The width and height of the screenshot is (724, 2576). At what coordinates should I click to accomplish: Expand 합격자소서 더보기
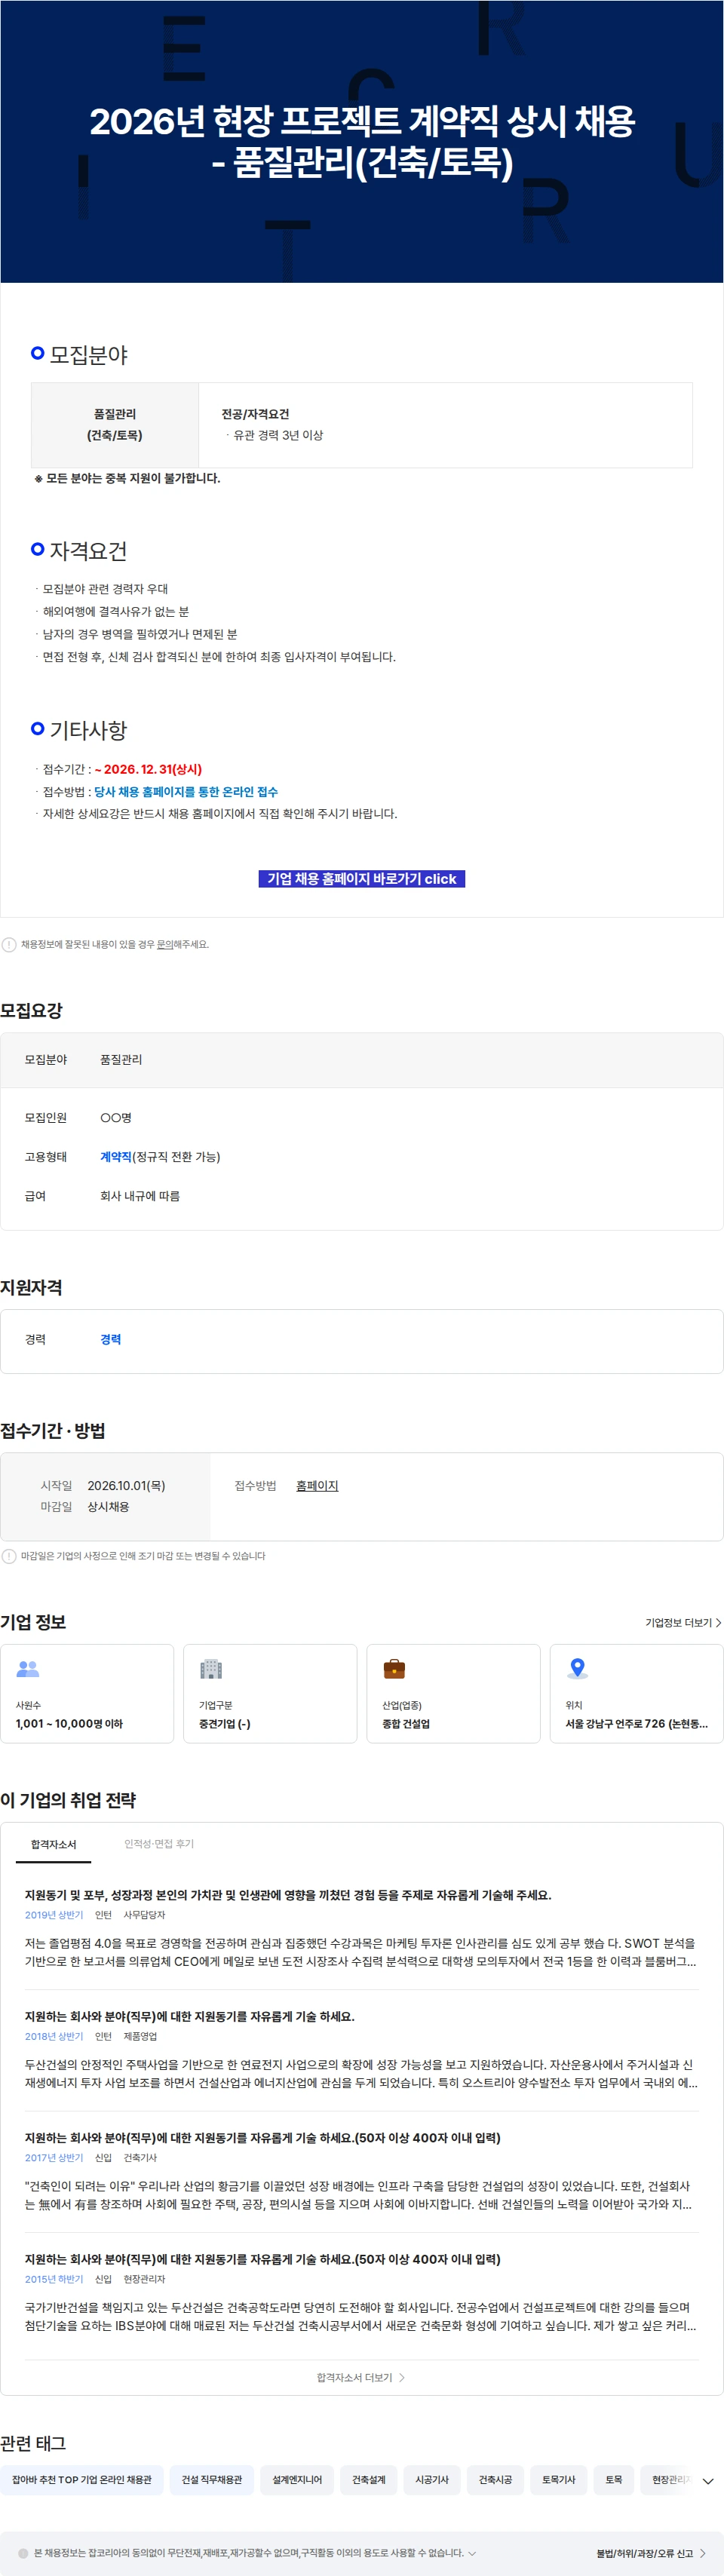[361, 2377]
